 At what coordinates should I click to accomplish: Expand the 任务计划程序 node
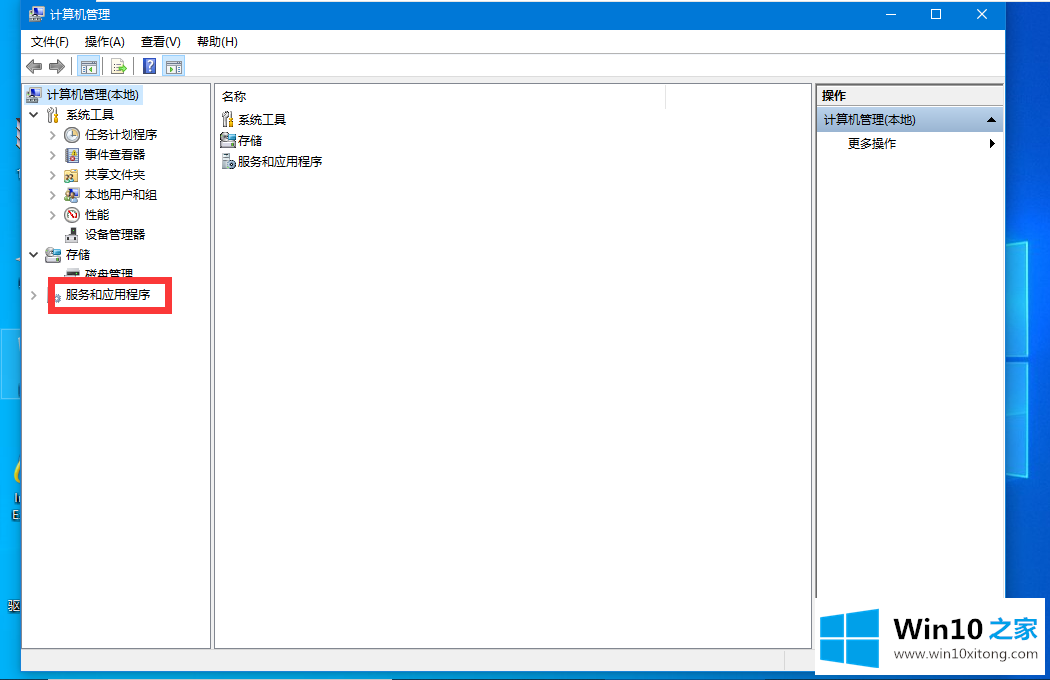tap(53, 135)
